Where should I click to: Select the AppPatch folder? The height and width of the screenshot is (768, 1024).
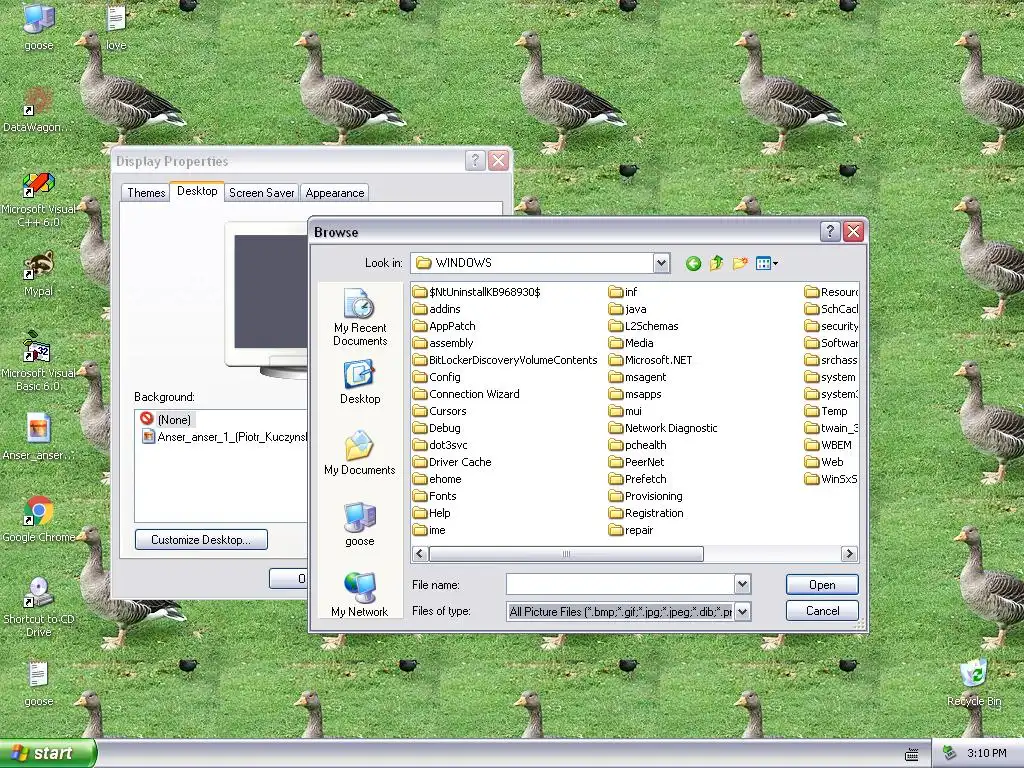tap(444, 326)
